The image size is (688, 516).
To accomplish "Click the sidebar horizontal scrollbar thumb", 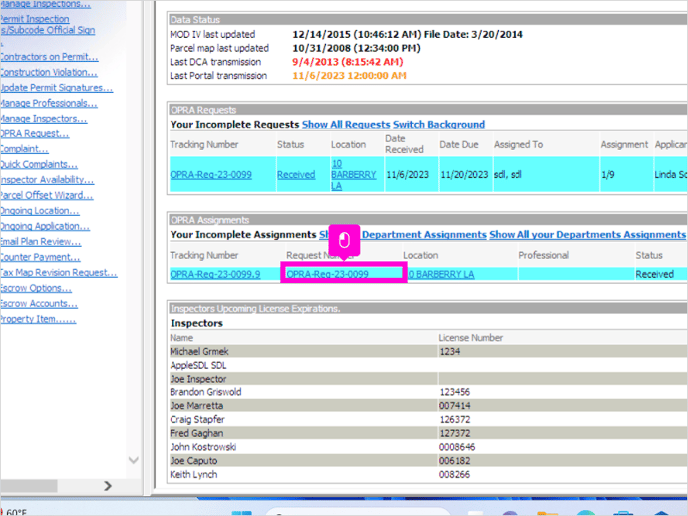I will tap(29, 486).
